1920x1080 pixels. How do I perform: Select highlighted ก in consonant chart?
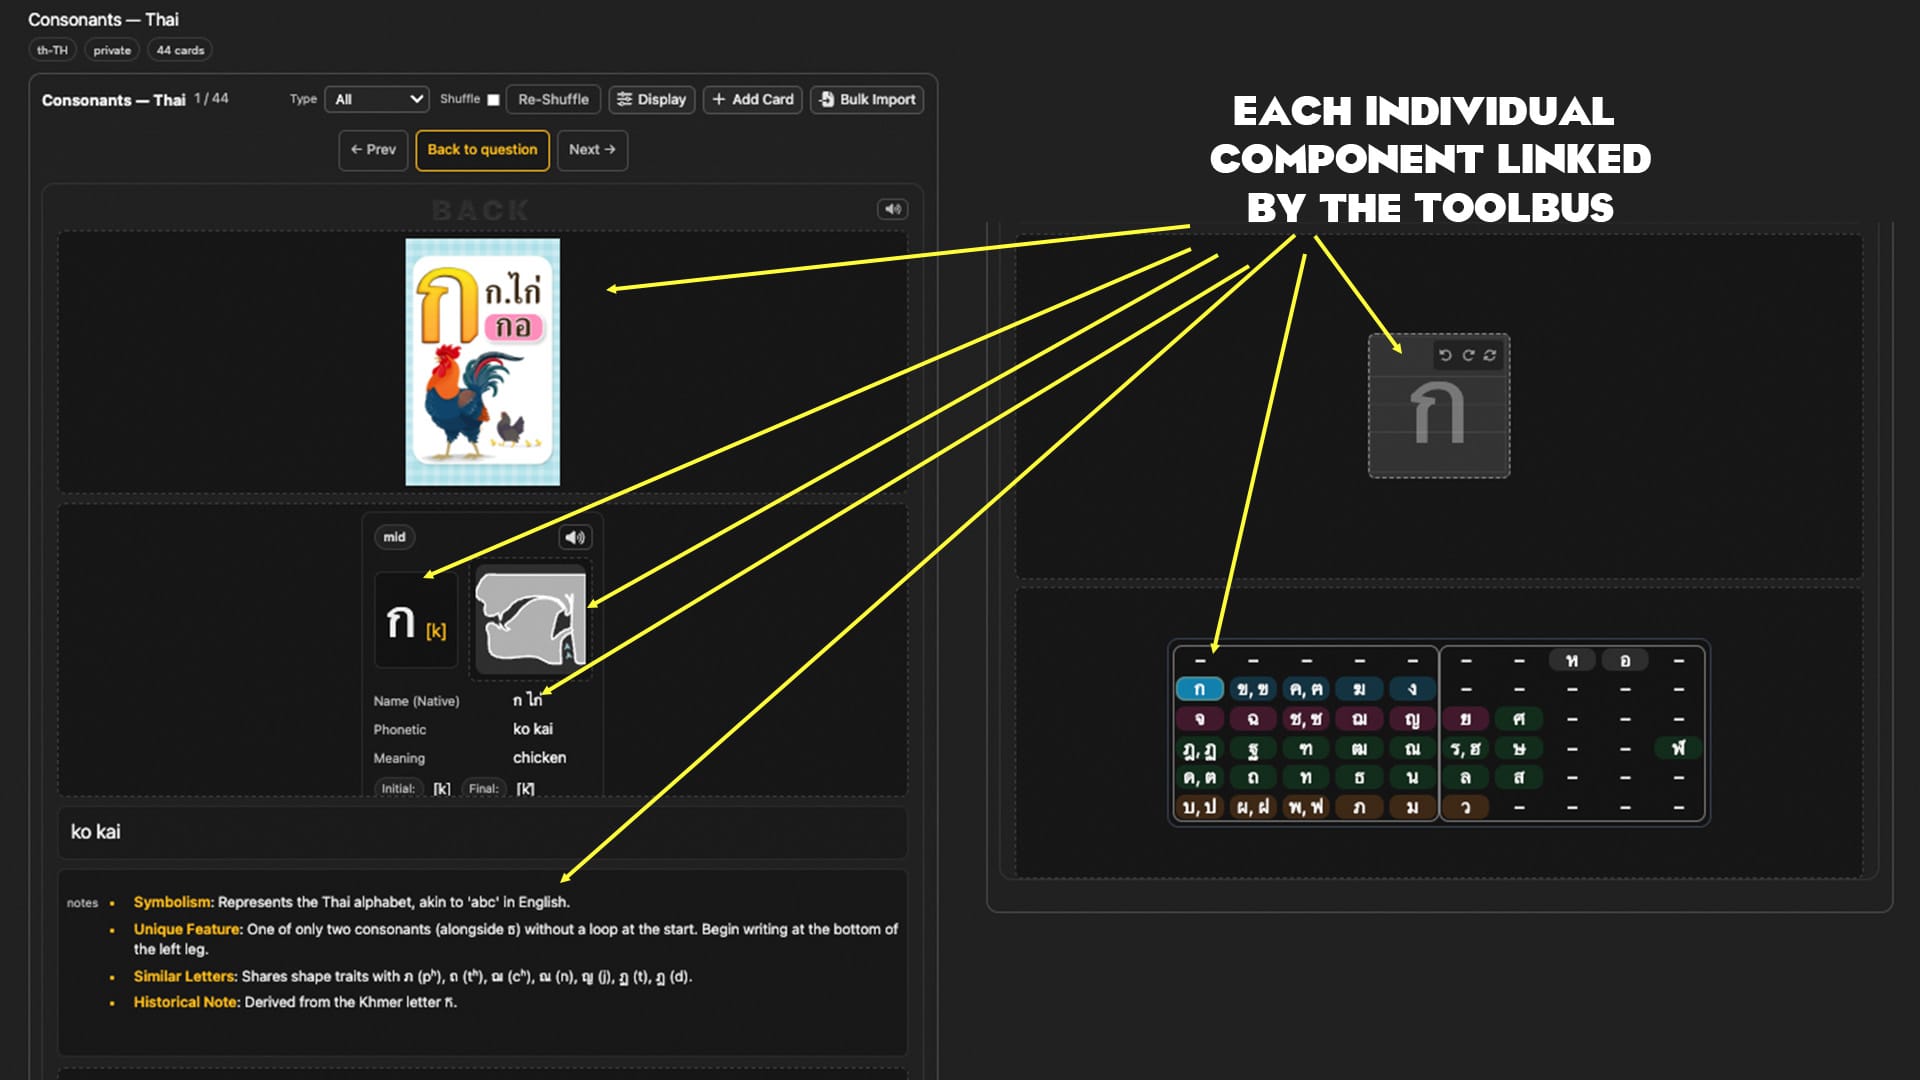pos(1199,689)
